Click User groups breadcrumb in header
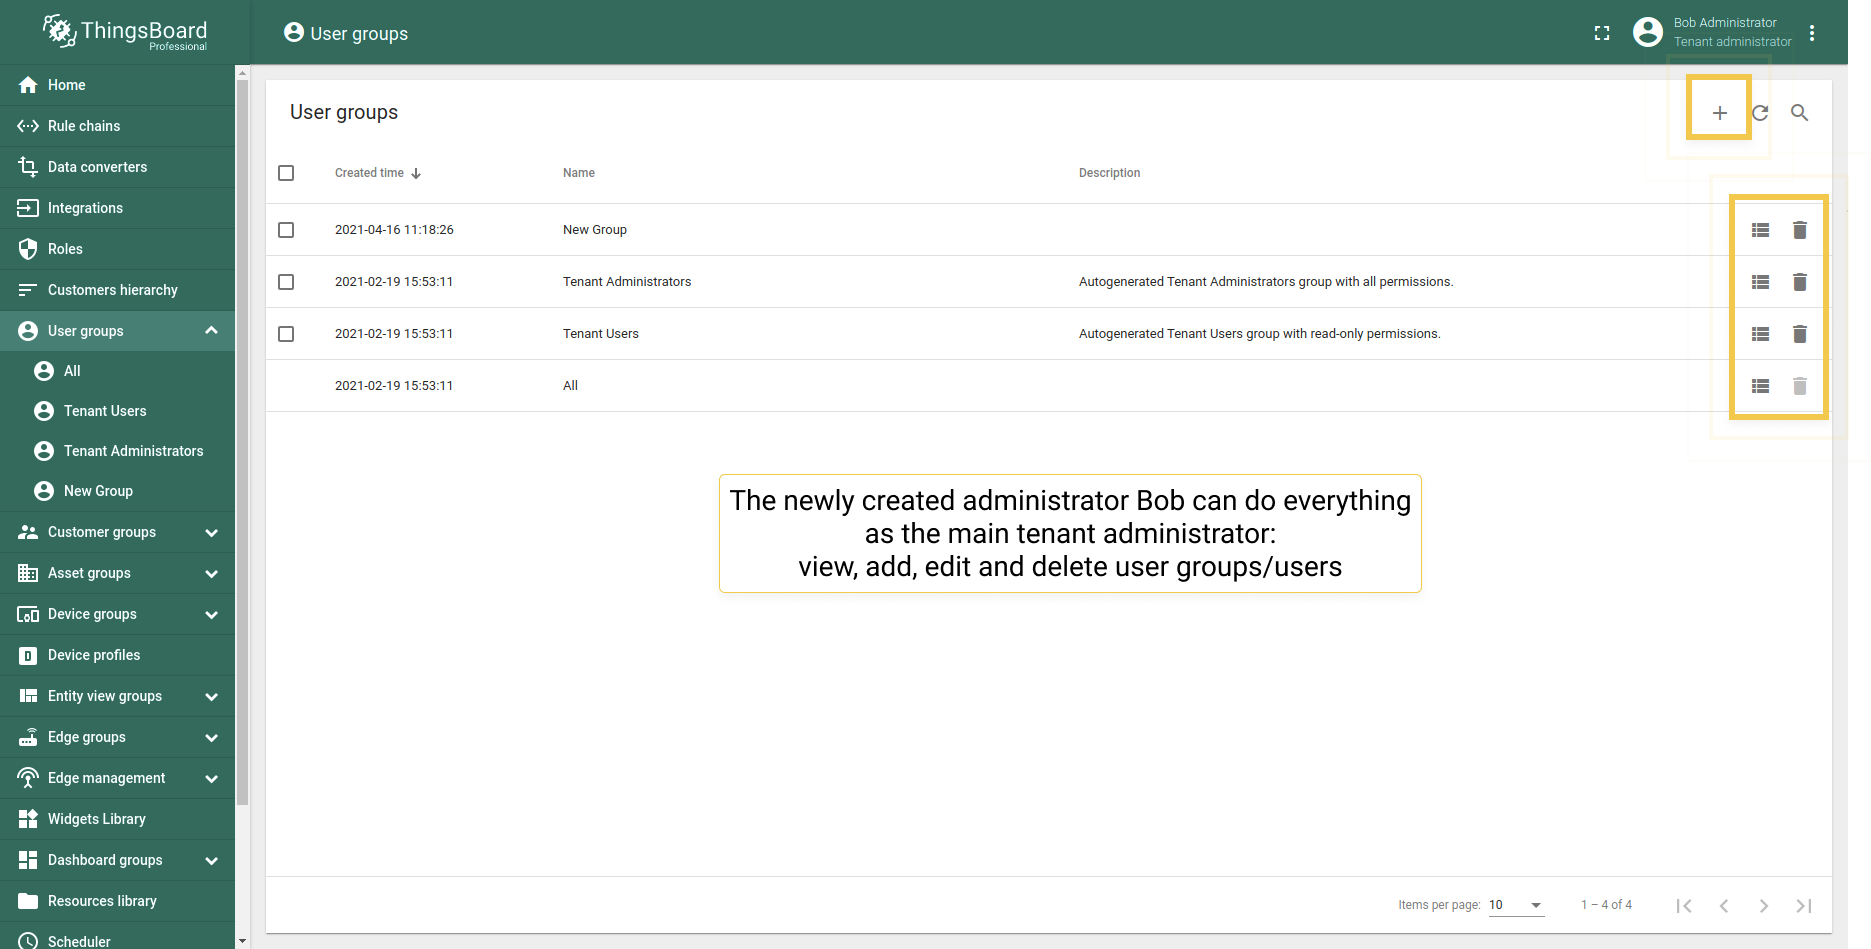The image size is (1871, 949). click(x=346, y=33)
